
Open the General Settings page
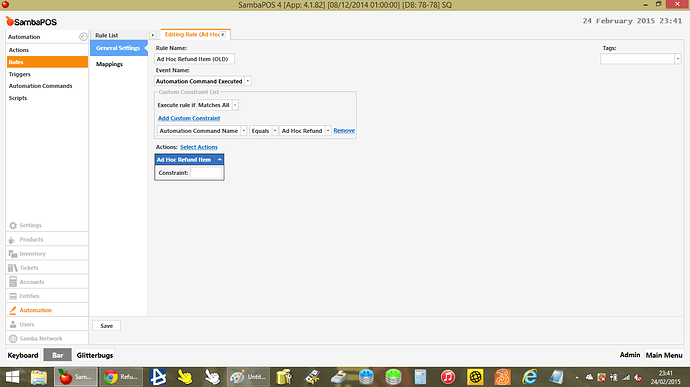point(118,48)
